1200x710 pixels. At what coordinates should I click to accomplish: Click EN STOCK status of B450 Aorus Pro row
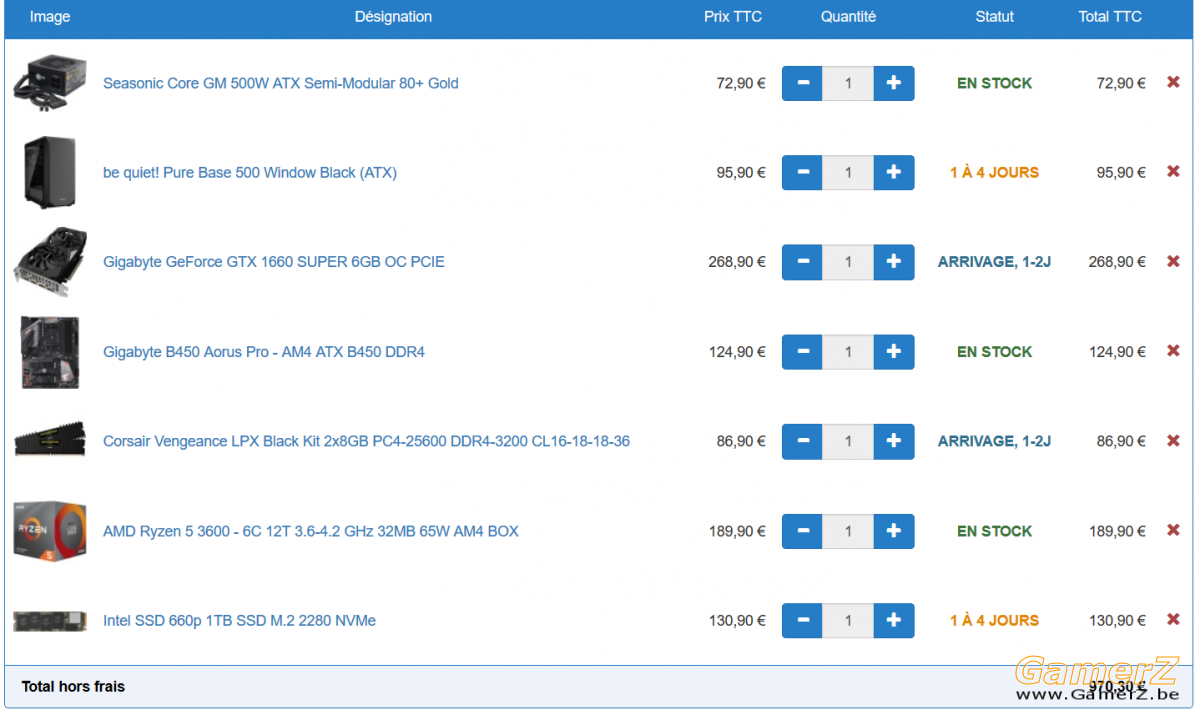[x=994, y=352]
